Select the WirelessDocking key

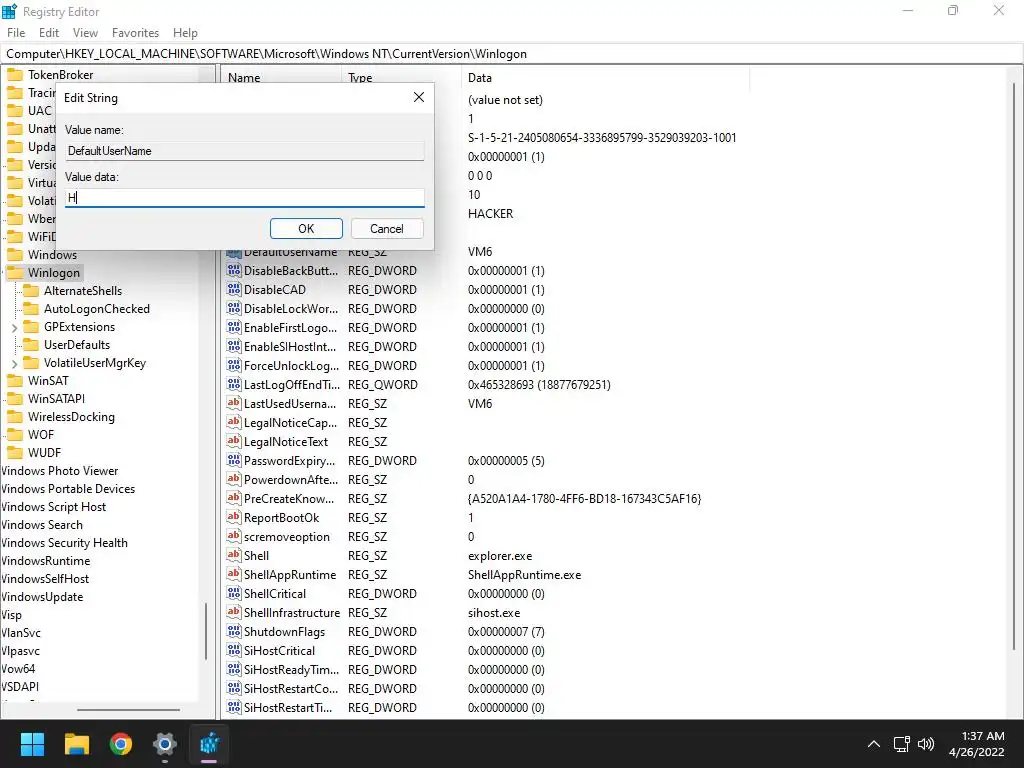[71, 417]
